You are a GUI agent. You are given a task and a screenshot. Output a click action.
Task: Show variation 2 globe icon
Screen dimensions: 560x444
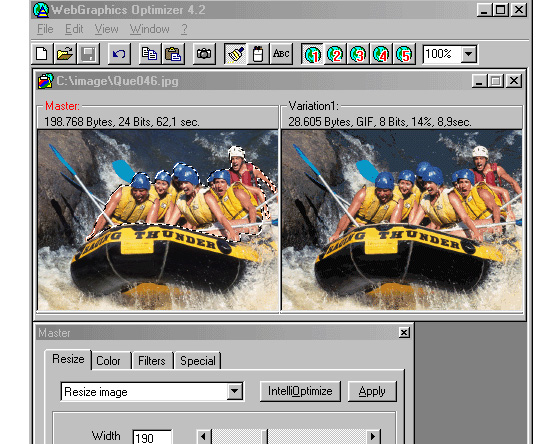pyautogui.click(x=335, y=54)
